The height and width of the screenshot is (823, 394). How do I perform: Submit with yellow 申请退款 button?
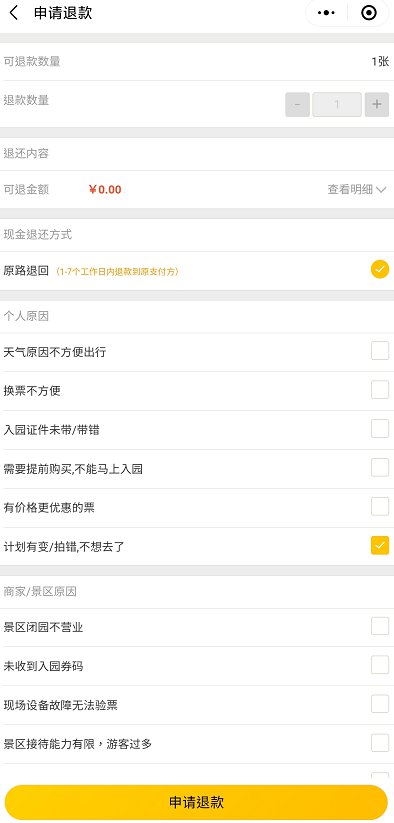[196, 802]
